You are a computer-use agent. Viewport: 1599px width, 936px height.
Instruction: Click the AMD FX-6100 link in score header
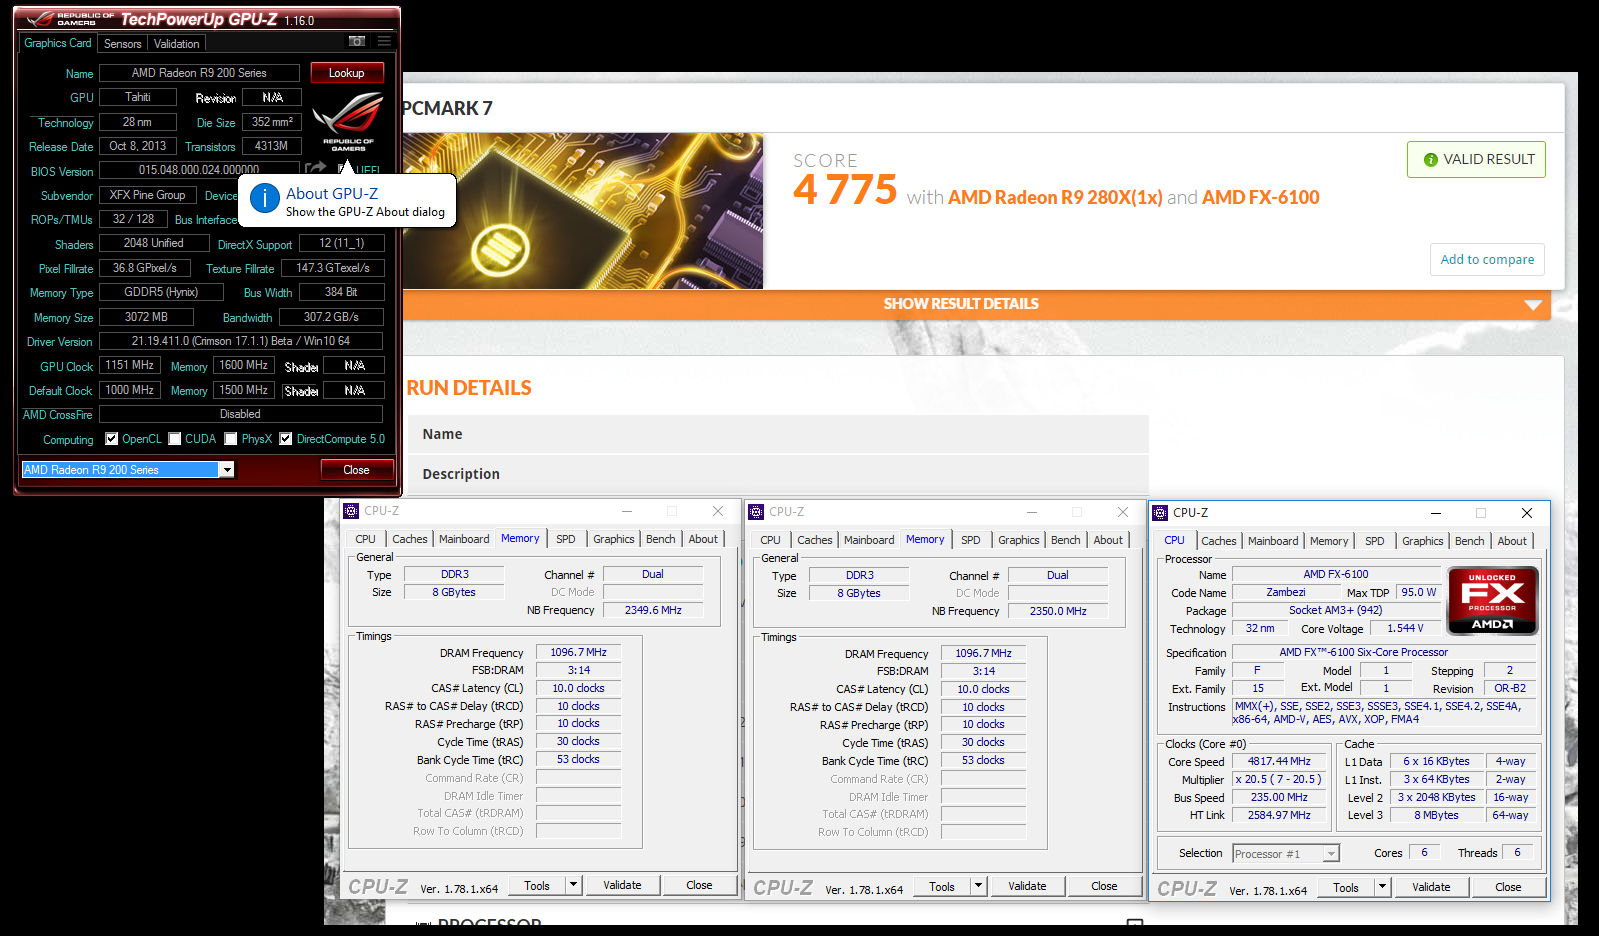click(x=1260, y=198)
